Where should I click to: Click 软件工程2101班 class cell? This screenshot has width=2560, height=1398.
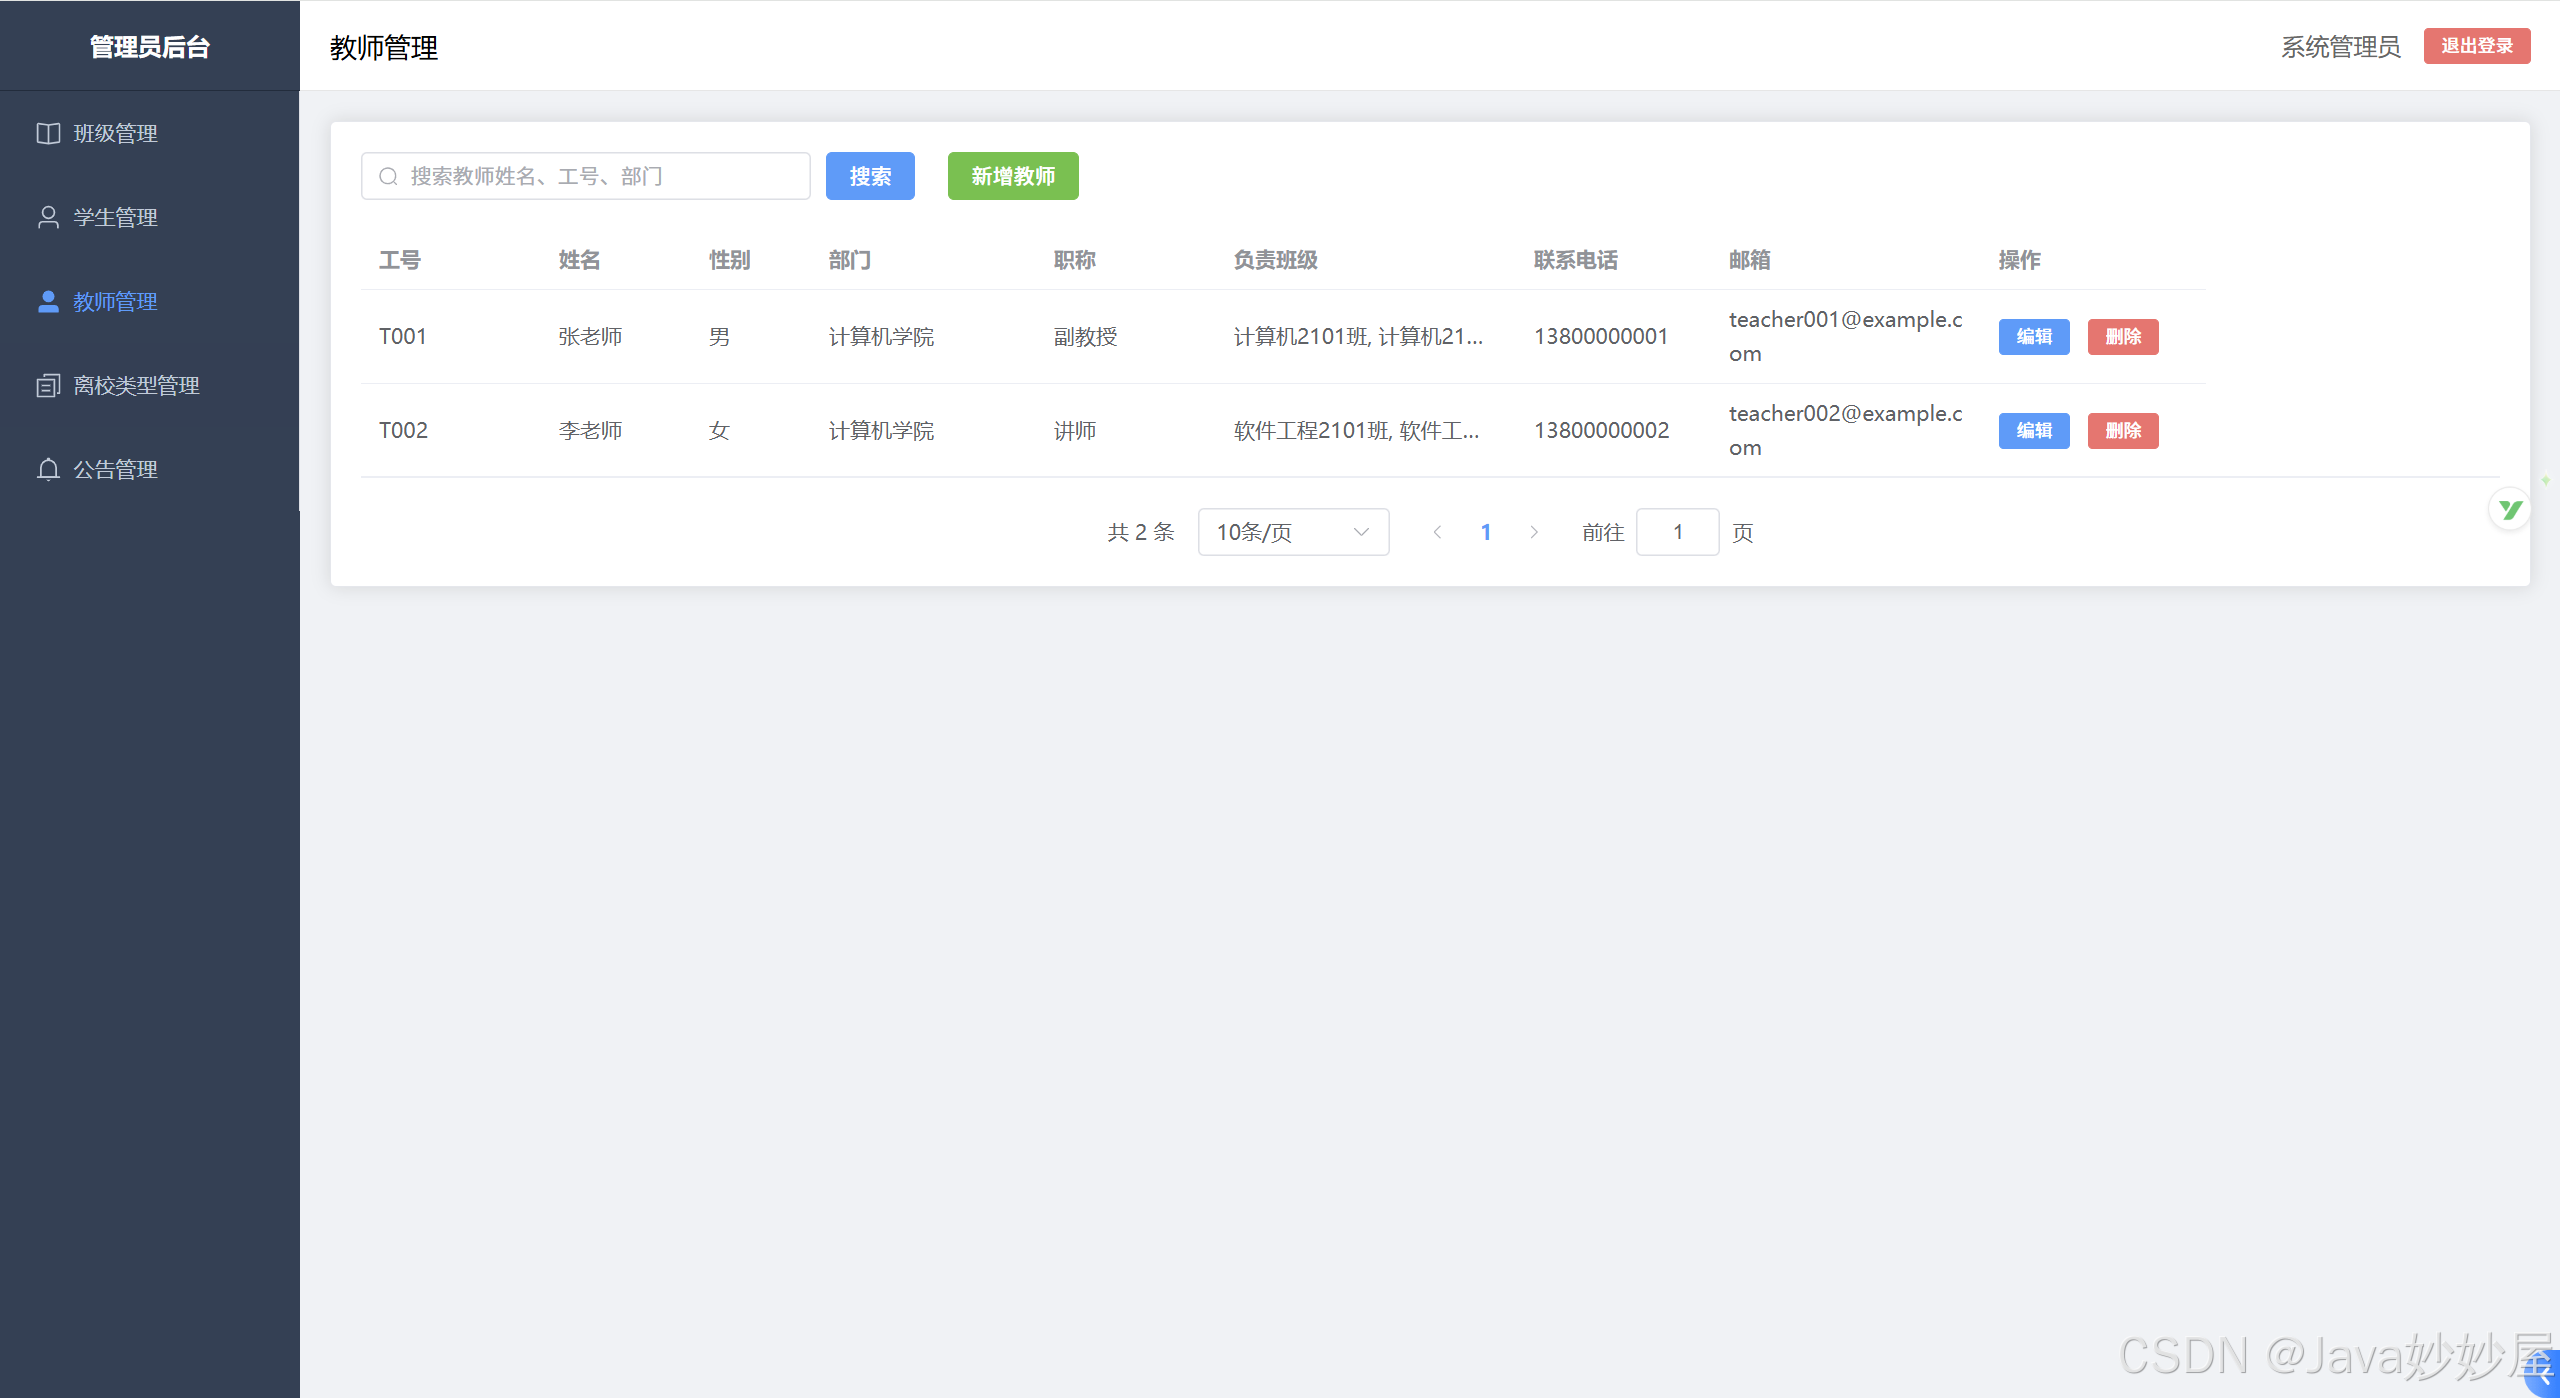coord(1357,431)
